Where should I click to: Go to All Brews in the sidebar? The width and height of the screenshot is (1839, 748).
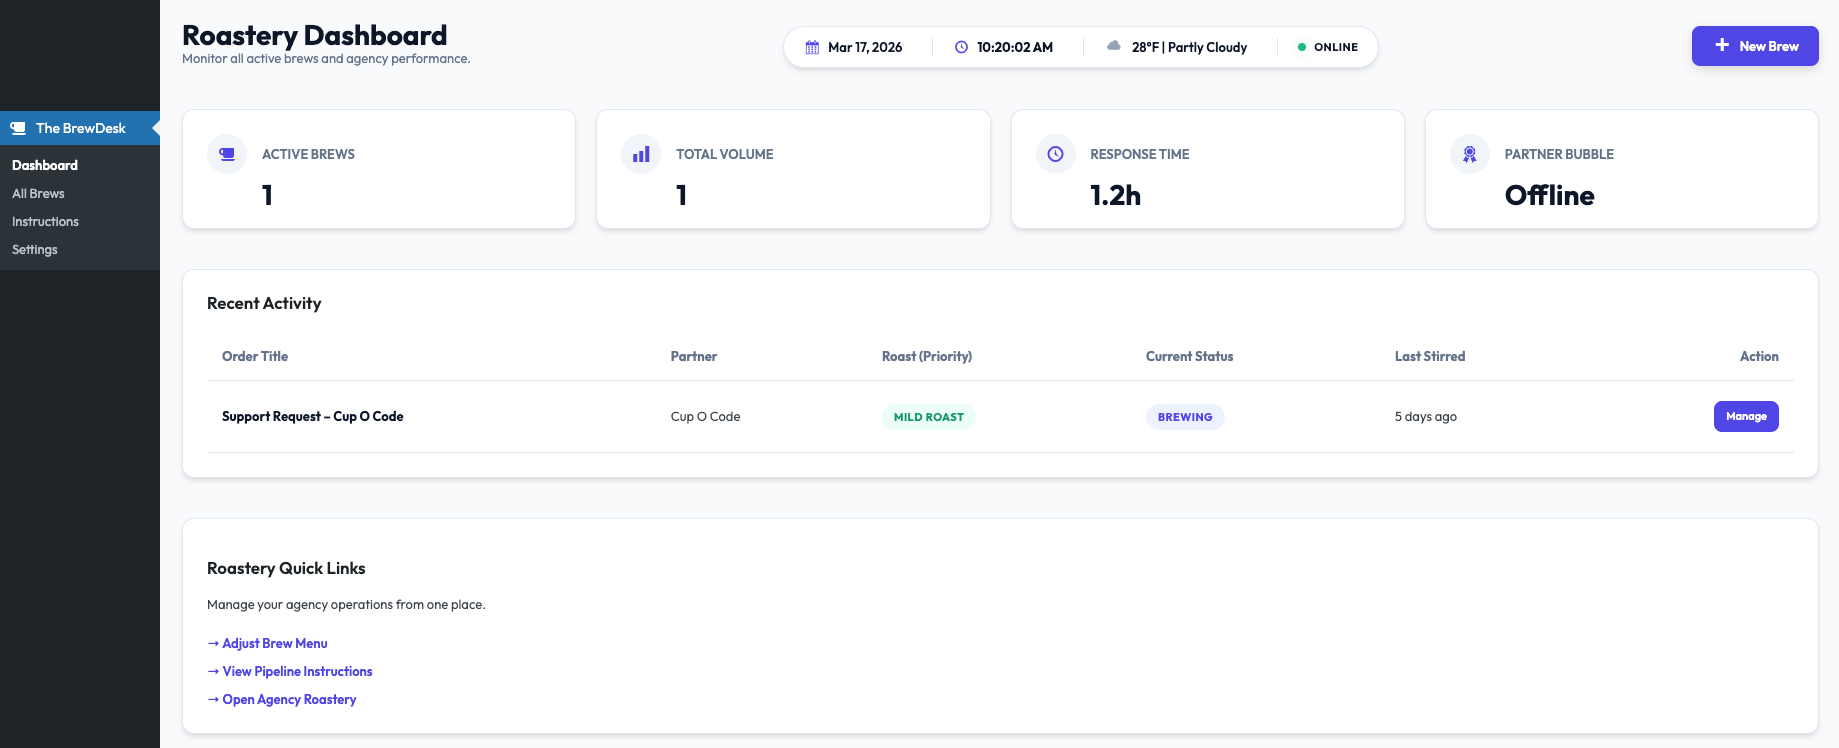point(38,193)
